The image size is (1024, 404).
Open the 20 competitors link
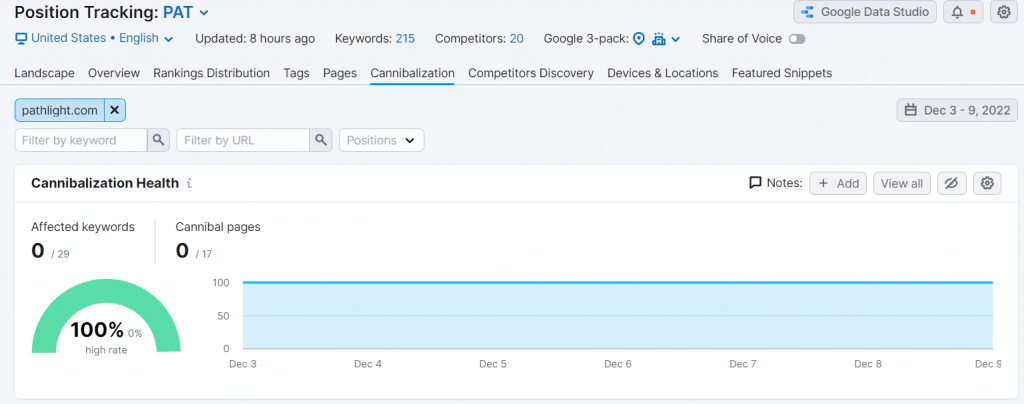[x=517, y=39]
